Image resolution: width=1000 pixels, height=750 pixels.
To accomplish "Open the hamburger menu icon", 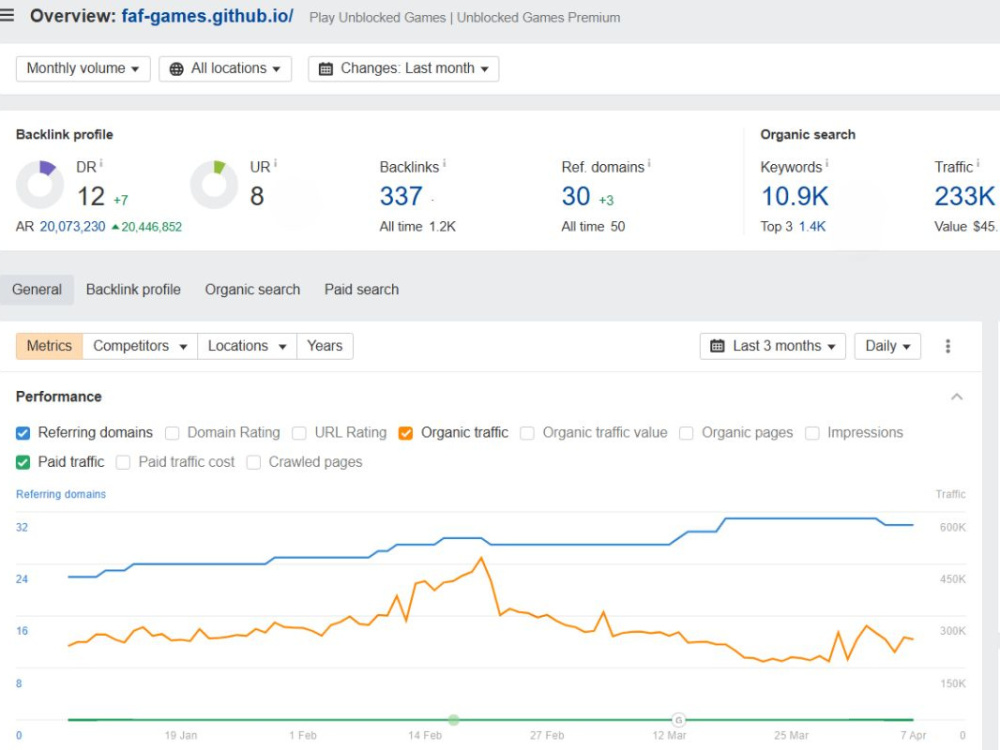I will pyautogui.click(x=6, y=15).
